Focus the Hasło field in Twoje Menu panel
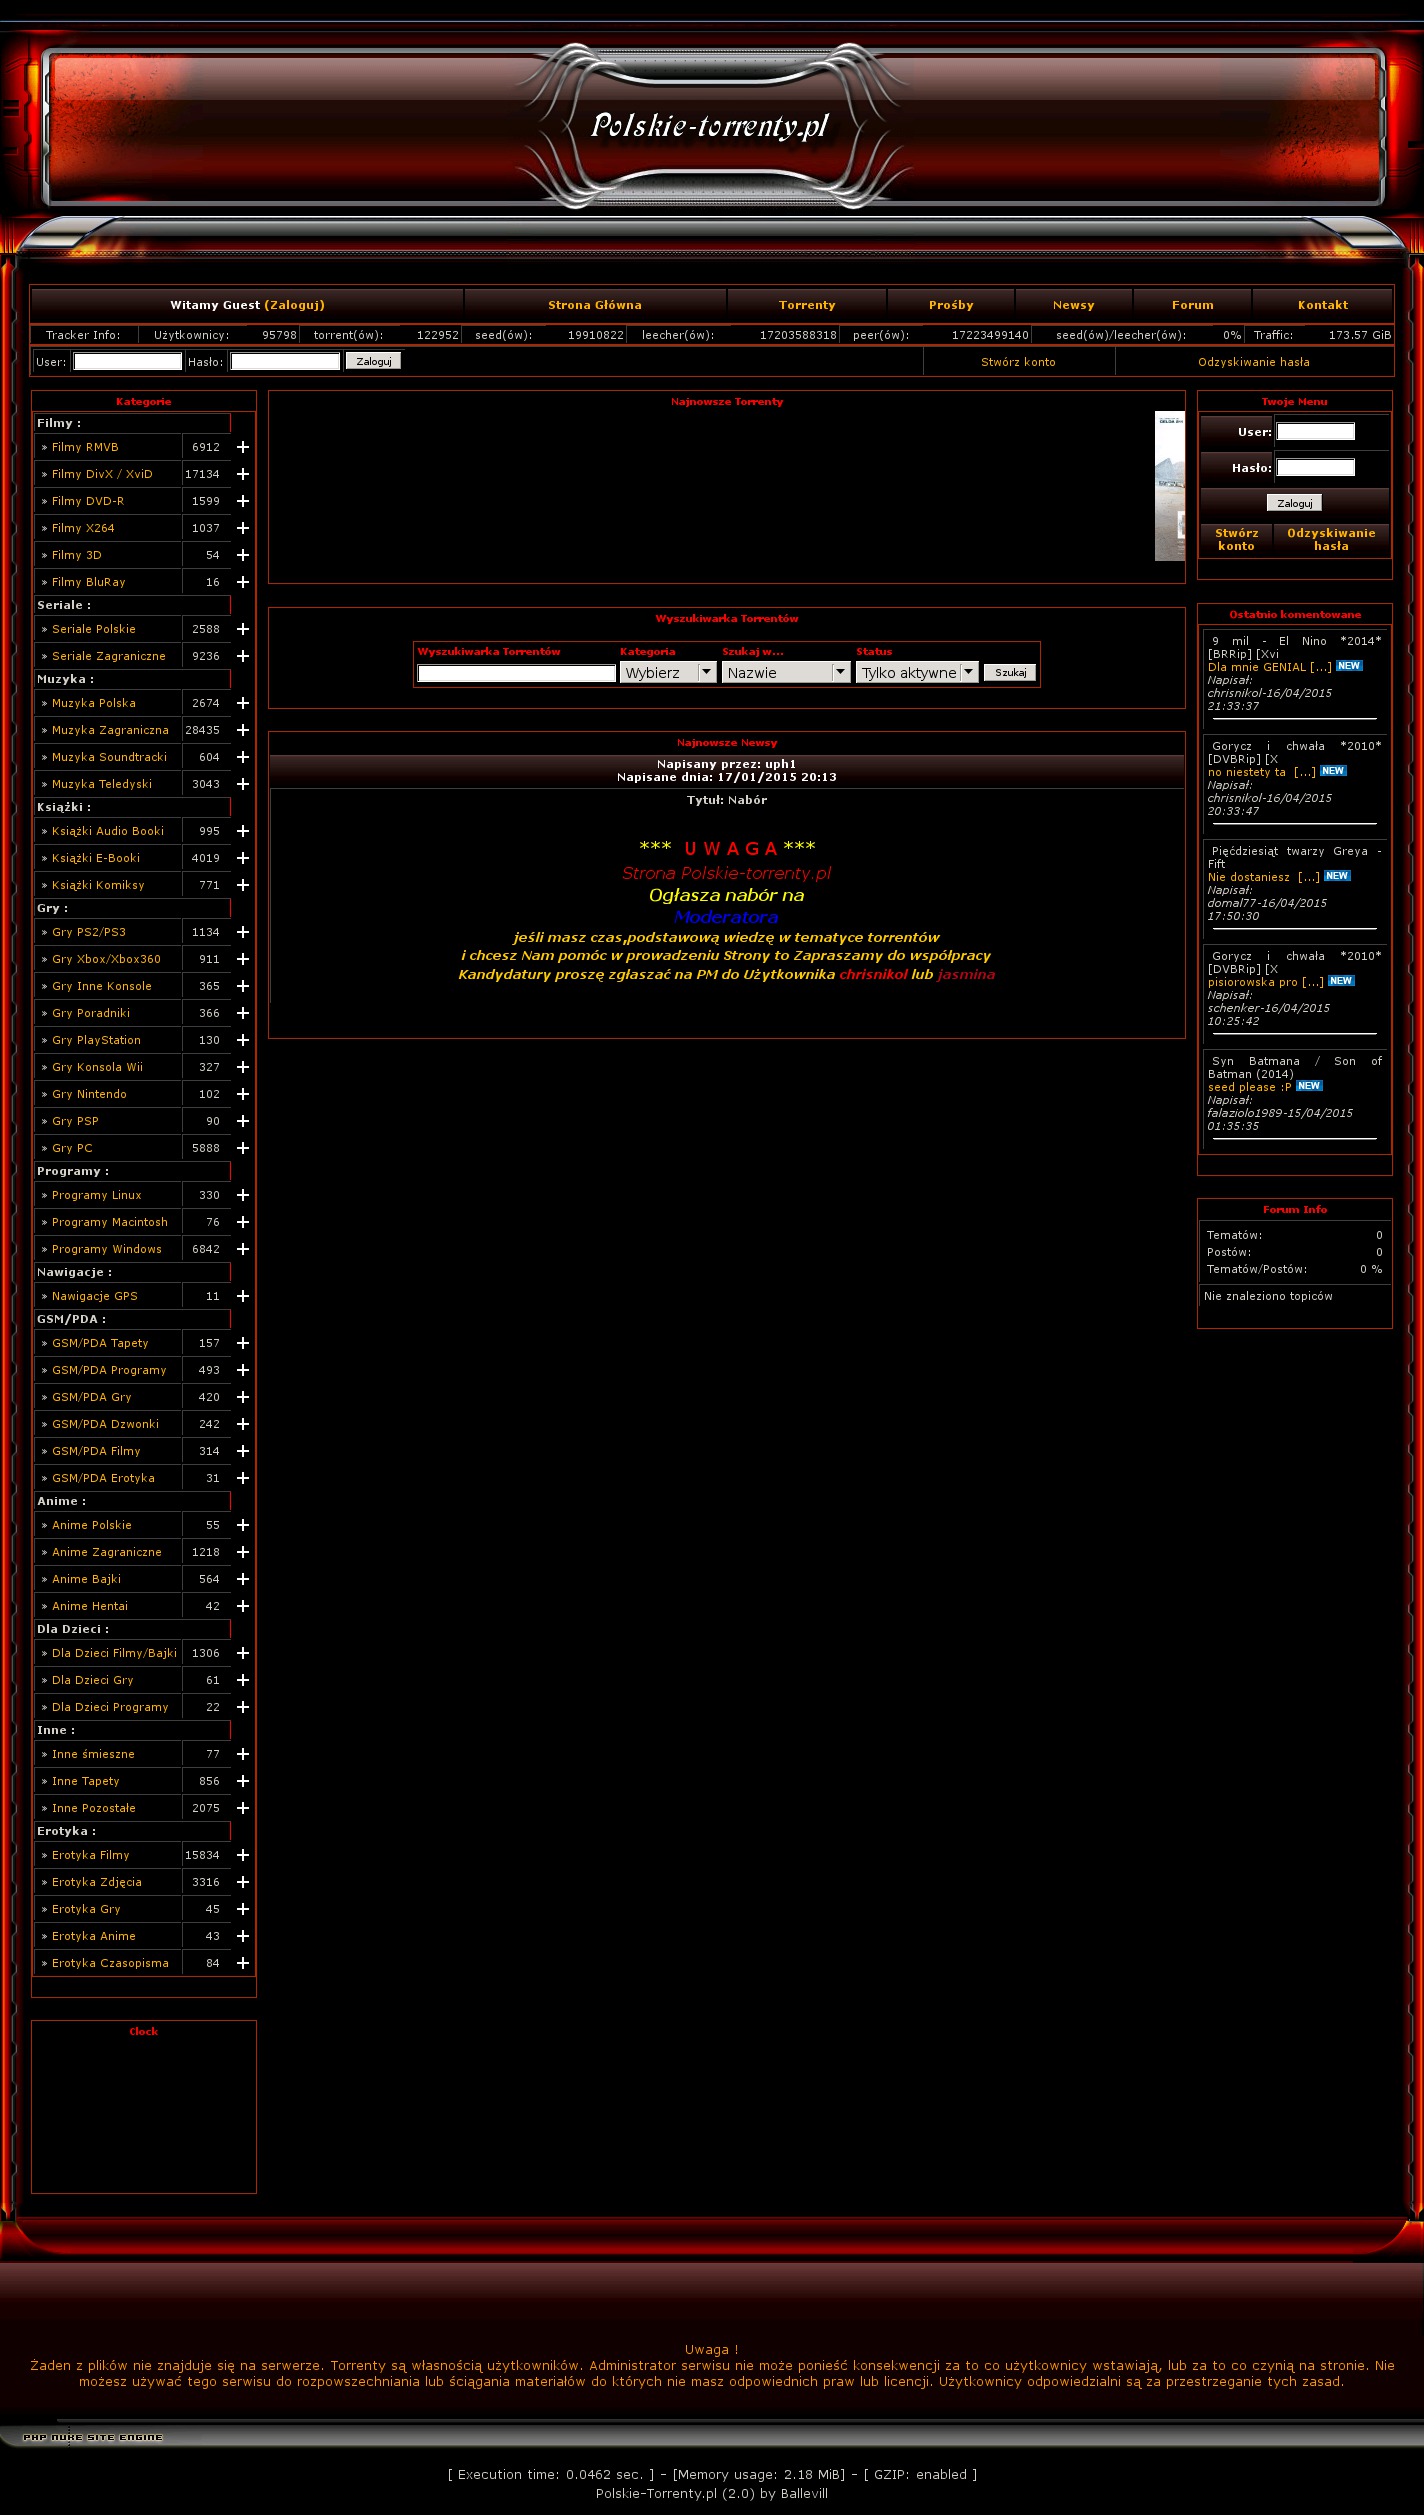 pos(1316,467)
